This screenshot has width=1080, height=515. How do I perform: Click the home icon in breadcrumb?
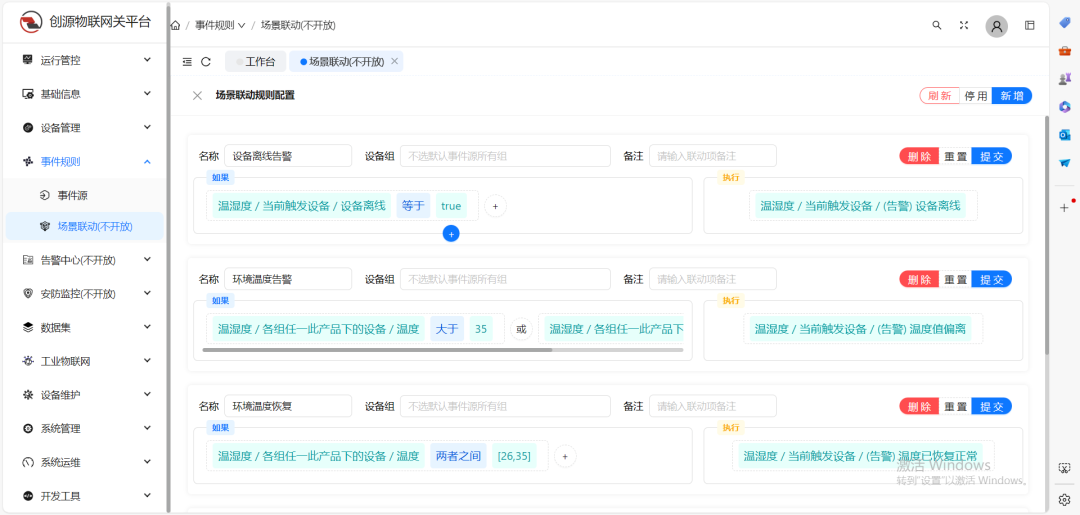click(x=176, y=25)
